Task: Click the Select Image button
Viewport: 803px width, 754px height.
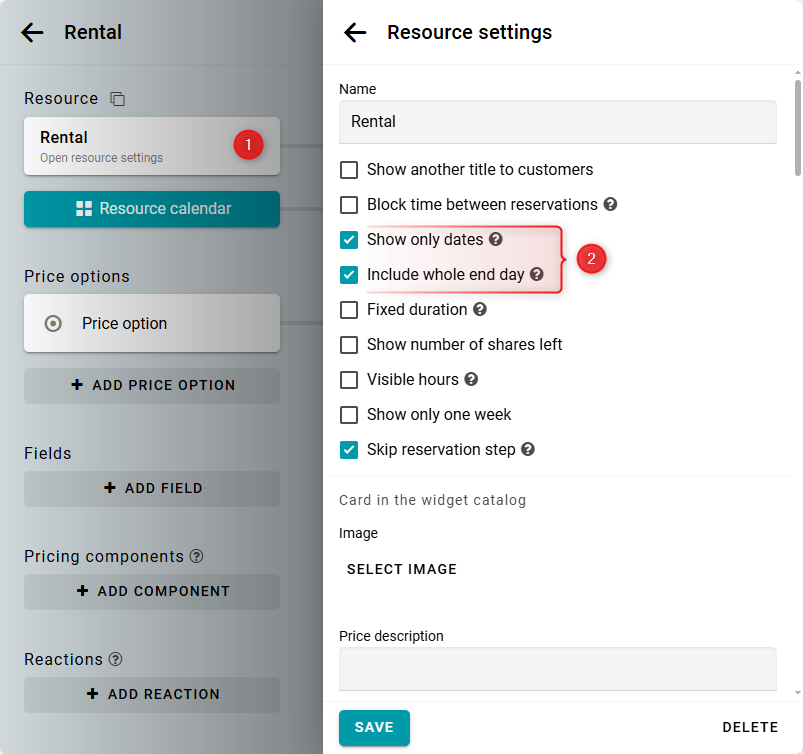Action: [402, 569]
